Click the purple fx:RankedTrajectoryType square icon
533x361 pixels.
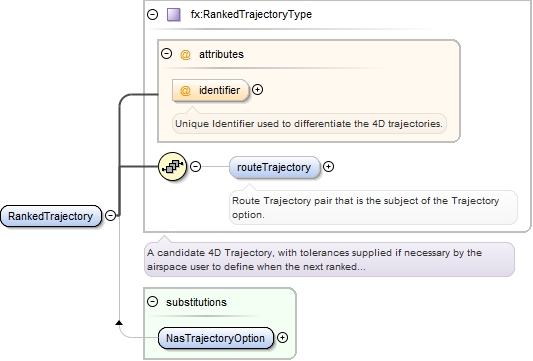(174, 15)
